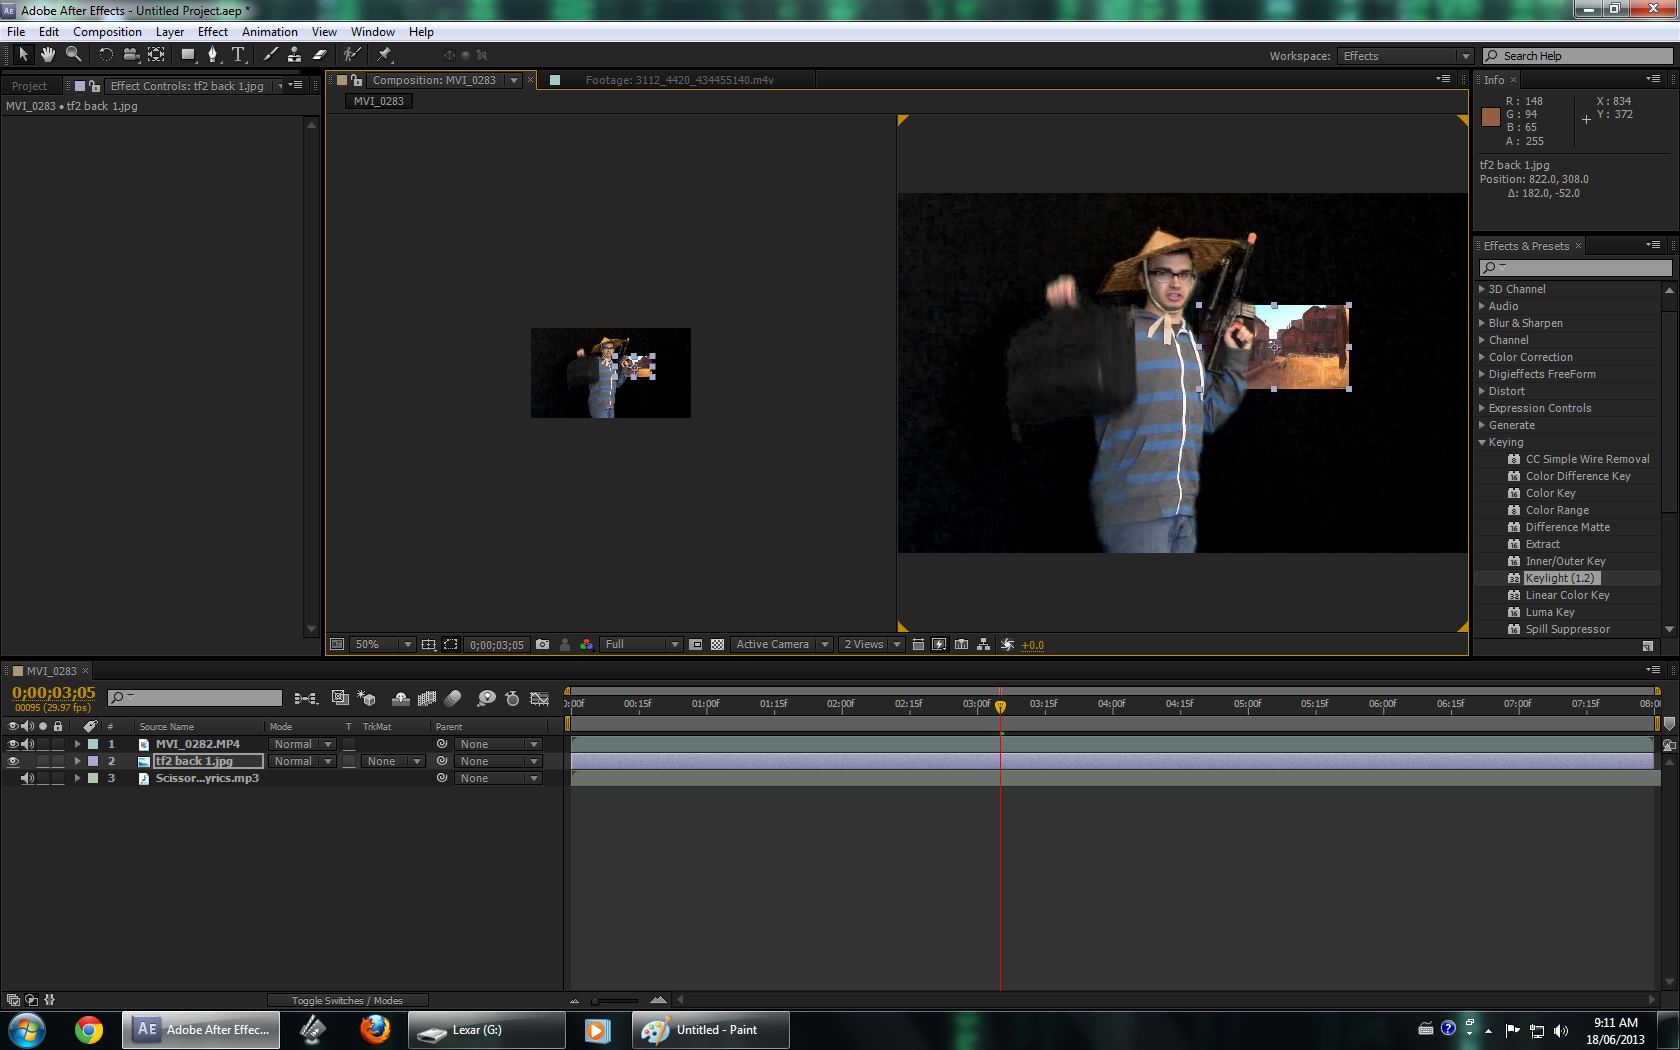Switch to the Project tab
This screenshot has height=1050, width=1680.
pos(30,86)
